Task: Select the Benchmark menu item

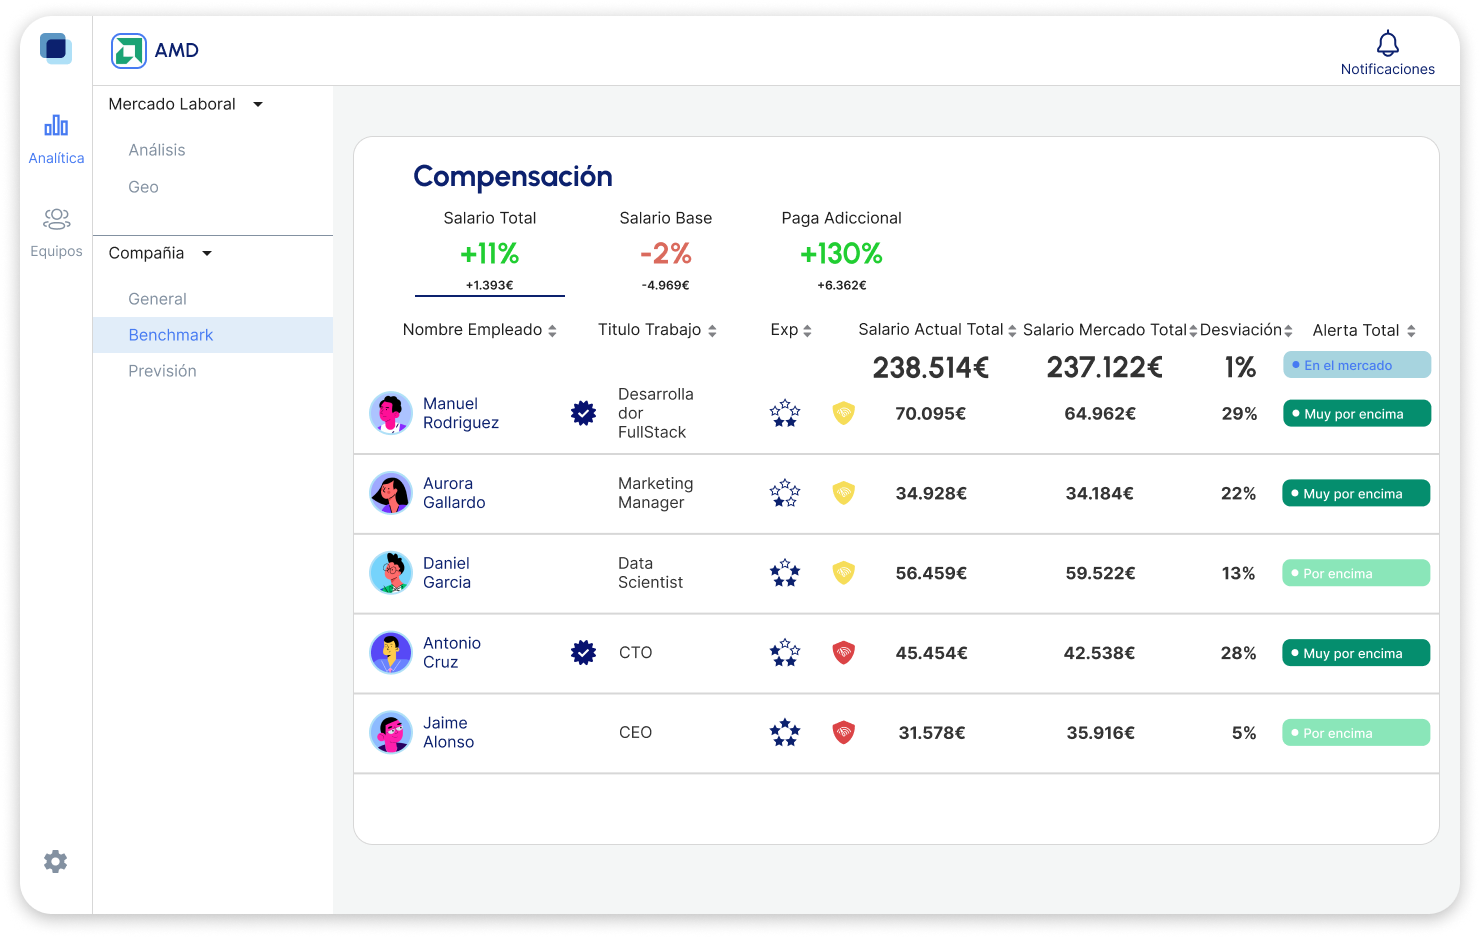Action: (213, 335)
